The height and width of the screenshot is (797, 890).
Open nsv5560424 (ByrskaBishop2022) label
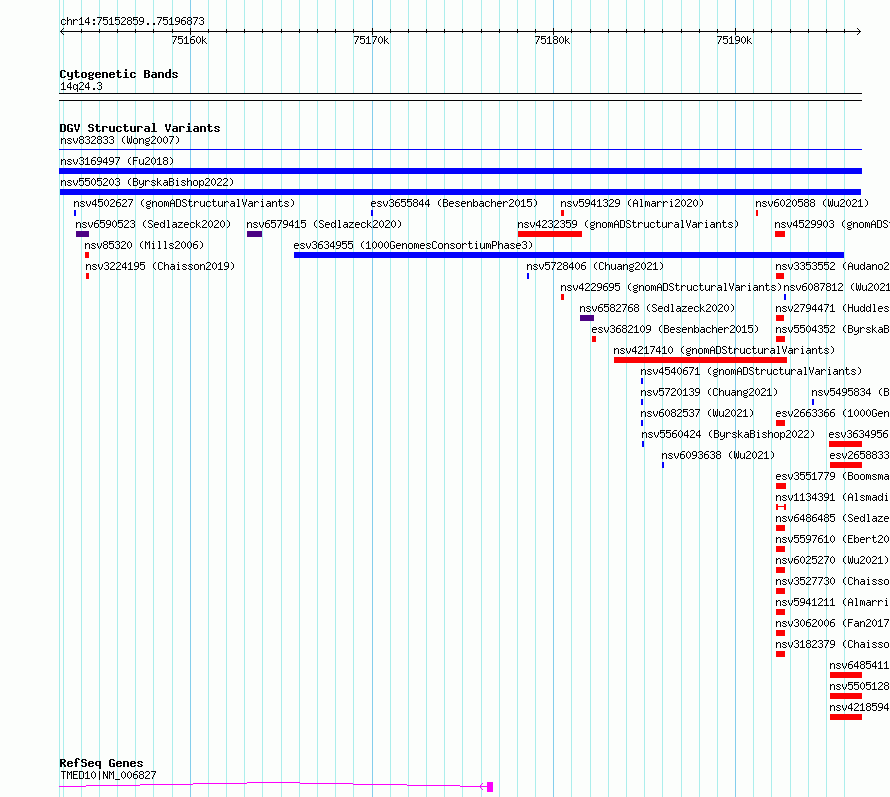728,434
